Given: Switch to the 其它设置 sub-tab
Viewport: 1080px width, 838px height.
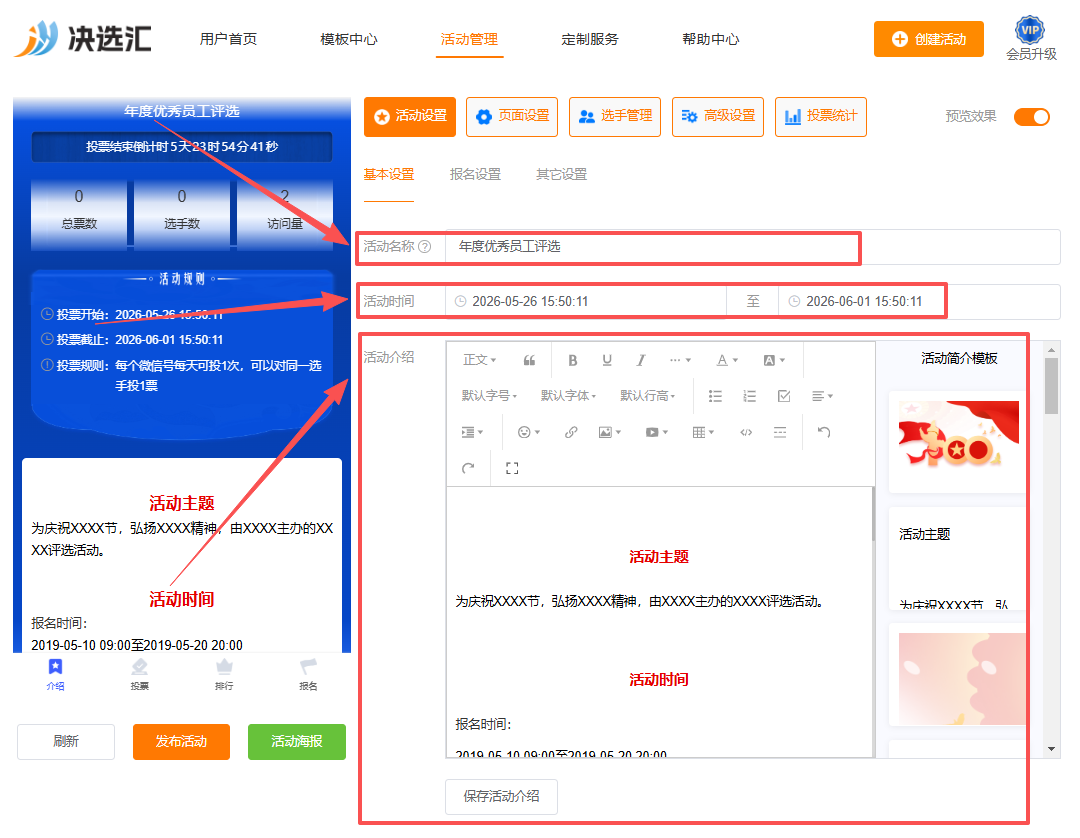Looking at the screenshot, I should click(561, 174).
